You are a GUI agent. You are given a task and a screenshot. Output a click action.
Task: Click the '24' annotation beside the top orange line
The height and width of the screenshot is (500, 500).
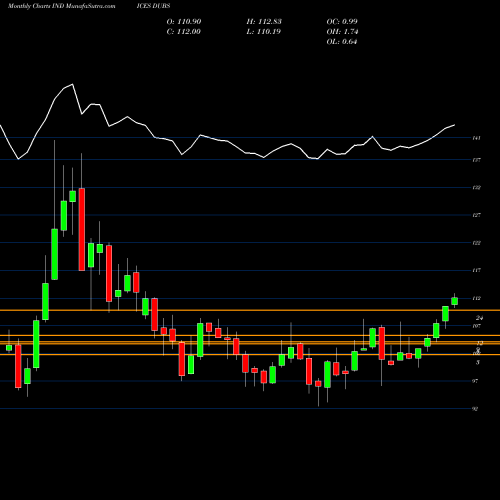(479, 318)
